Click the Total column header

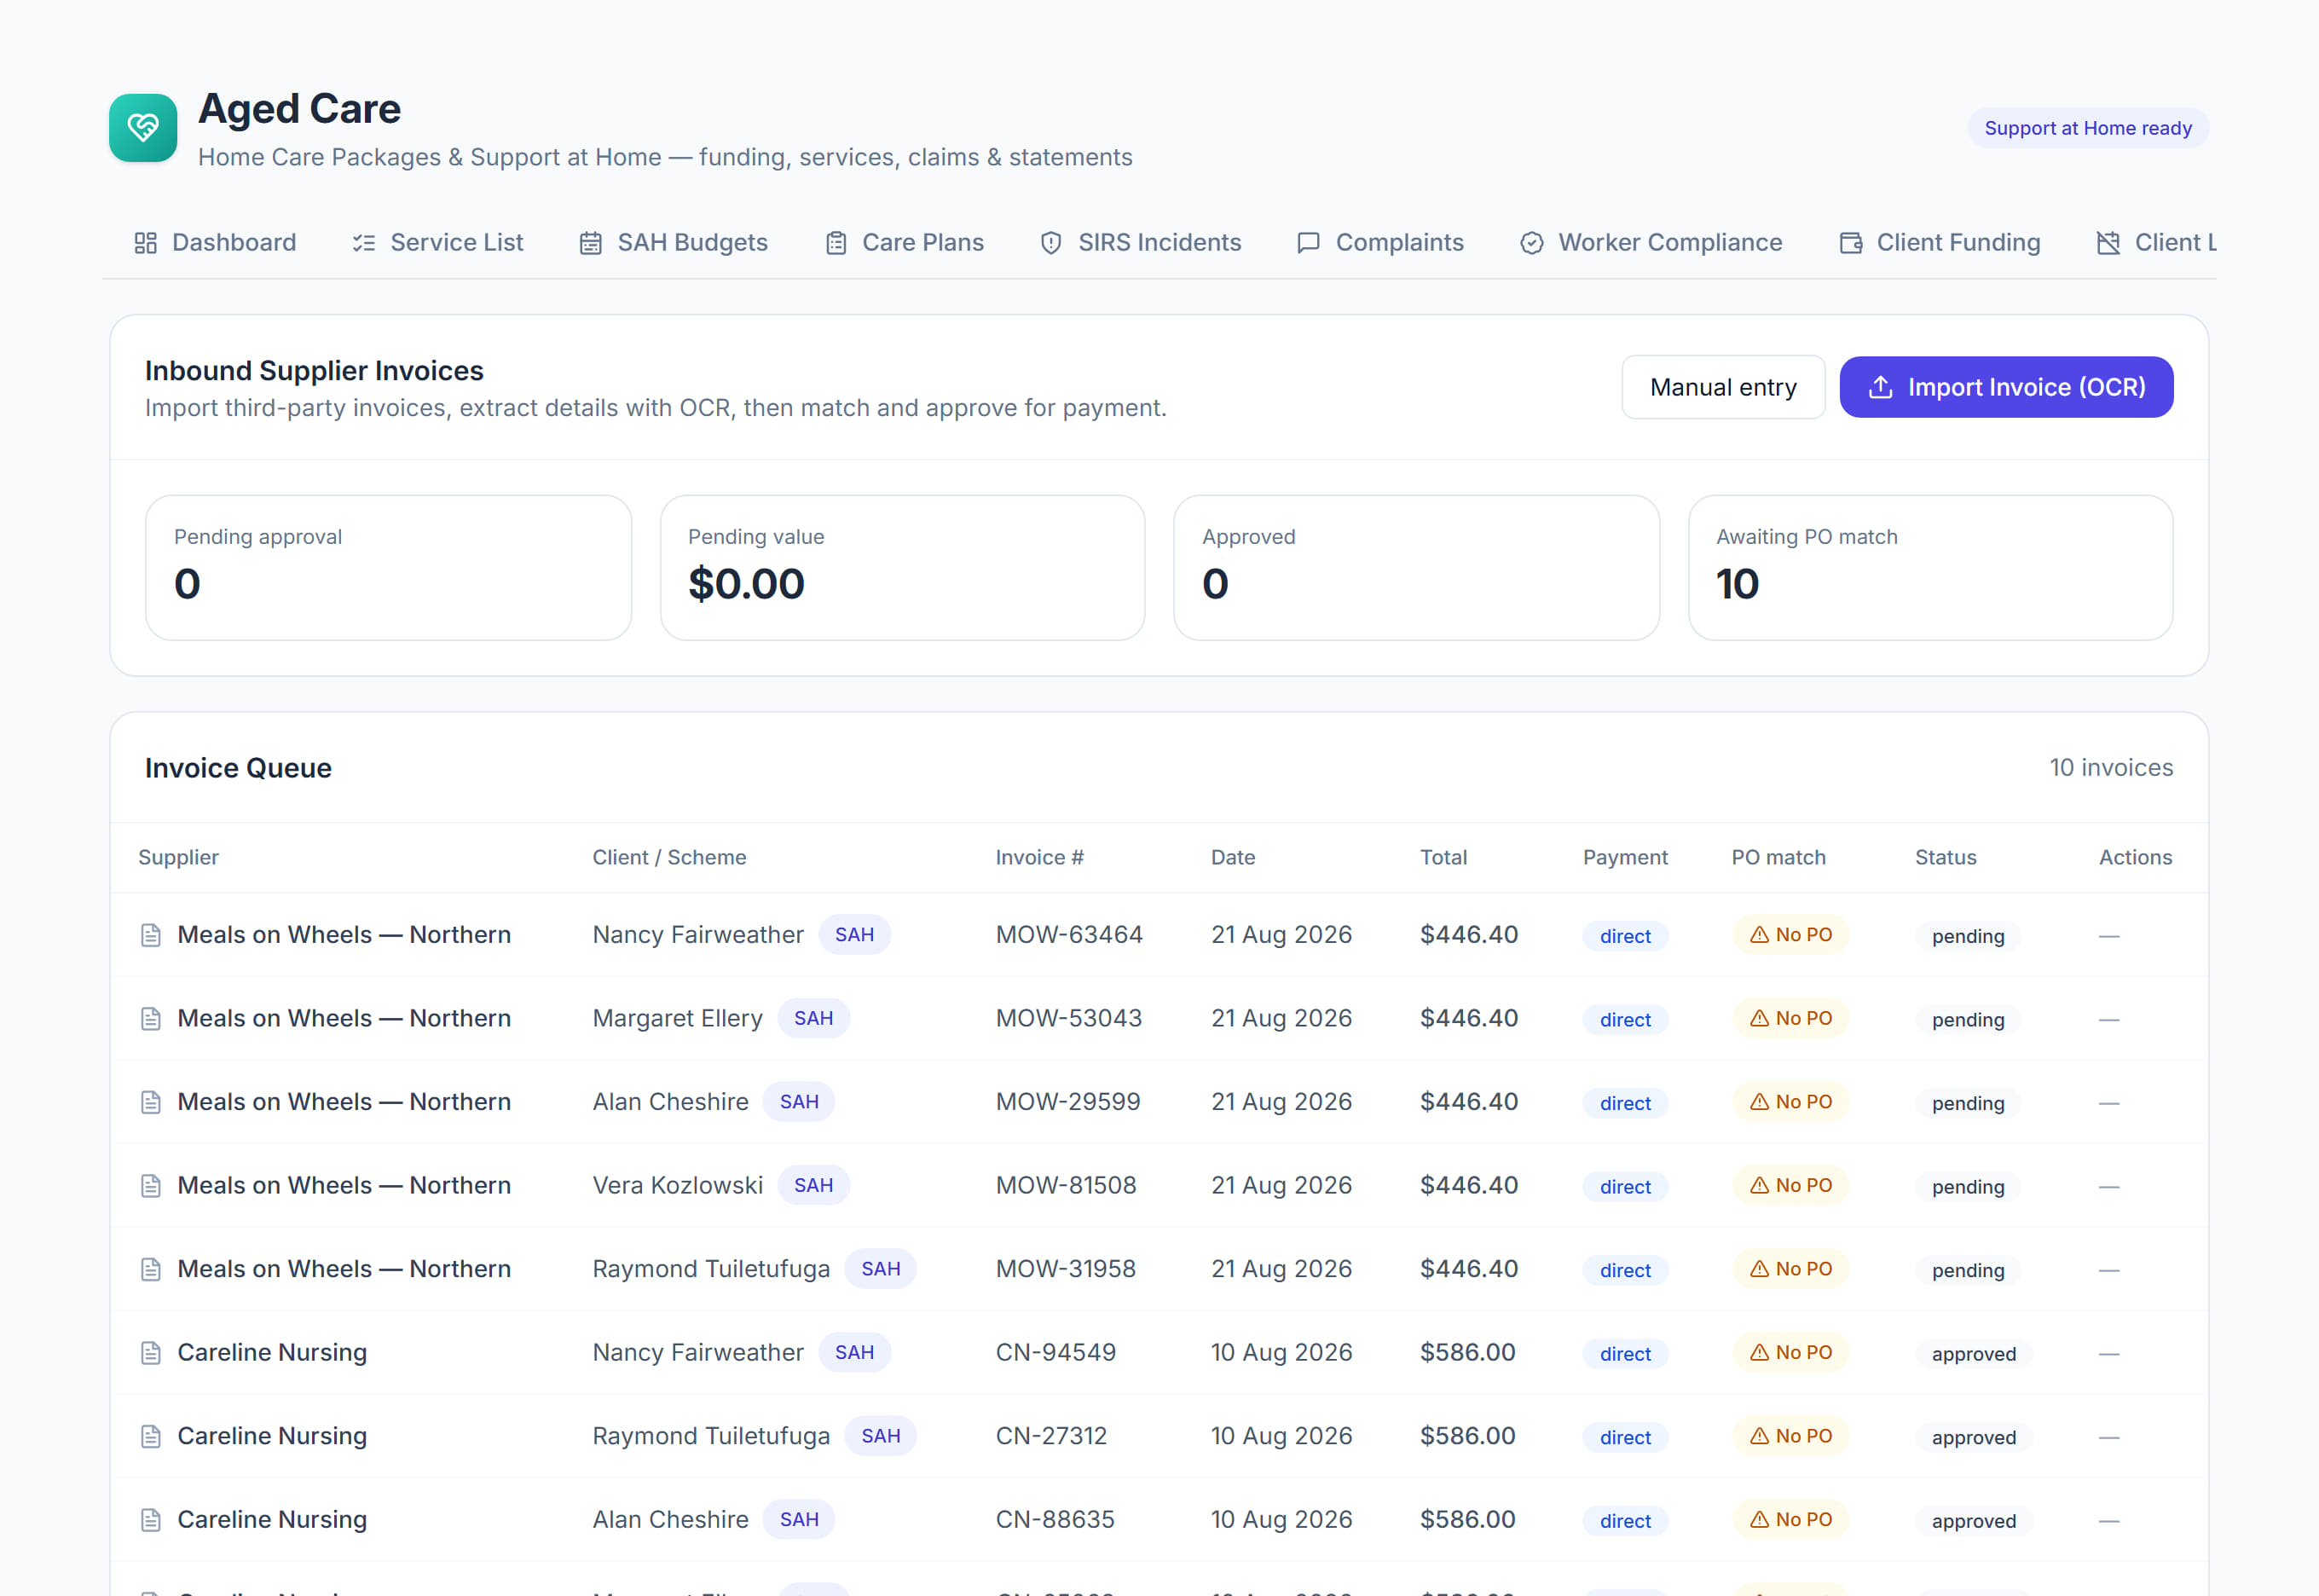coord(1444,857)
